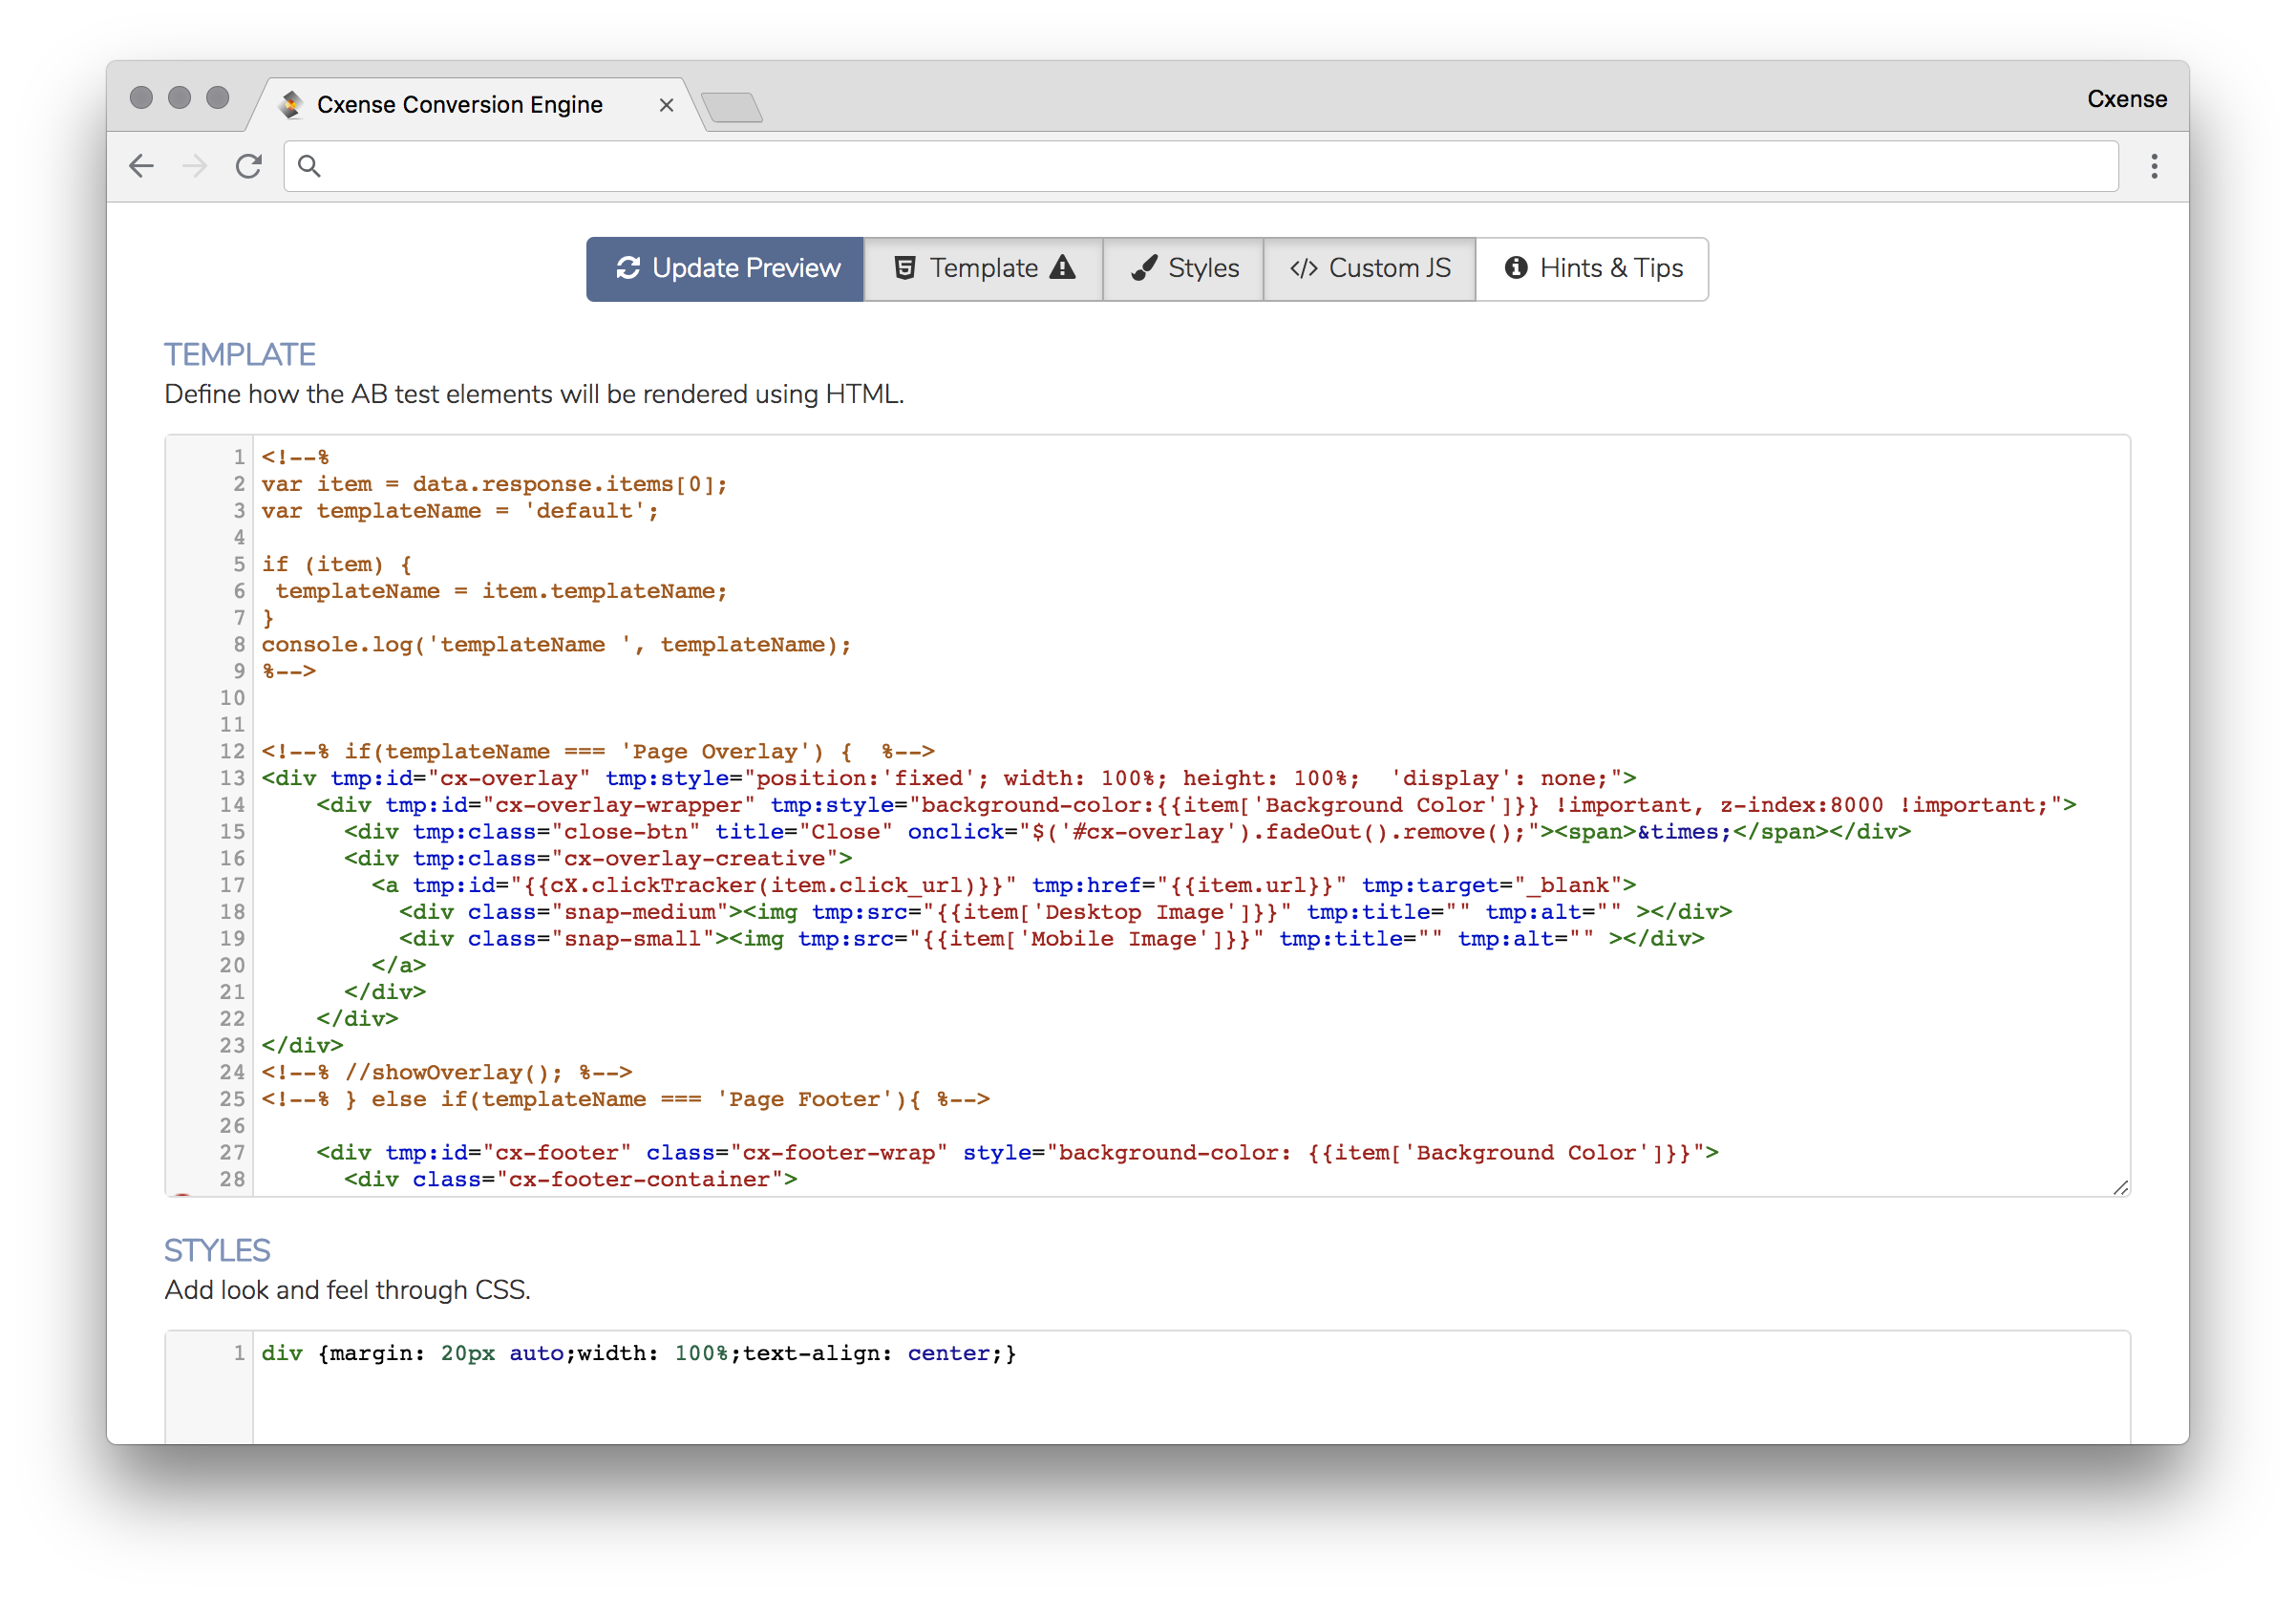
Task: Click the HTML5 icon on Template tab
Action: pos(905,268)
